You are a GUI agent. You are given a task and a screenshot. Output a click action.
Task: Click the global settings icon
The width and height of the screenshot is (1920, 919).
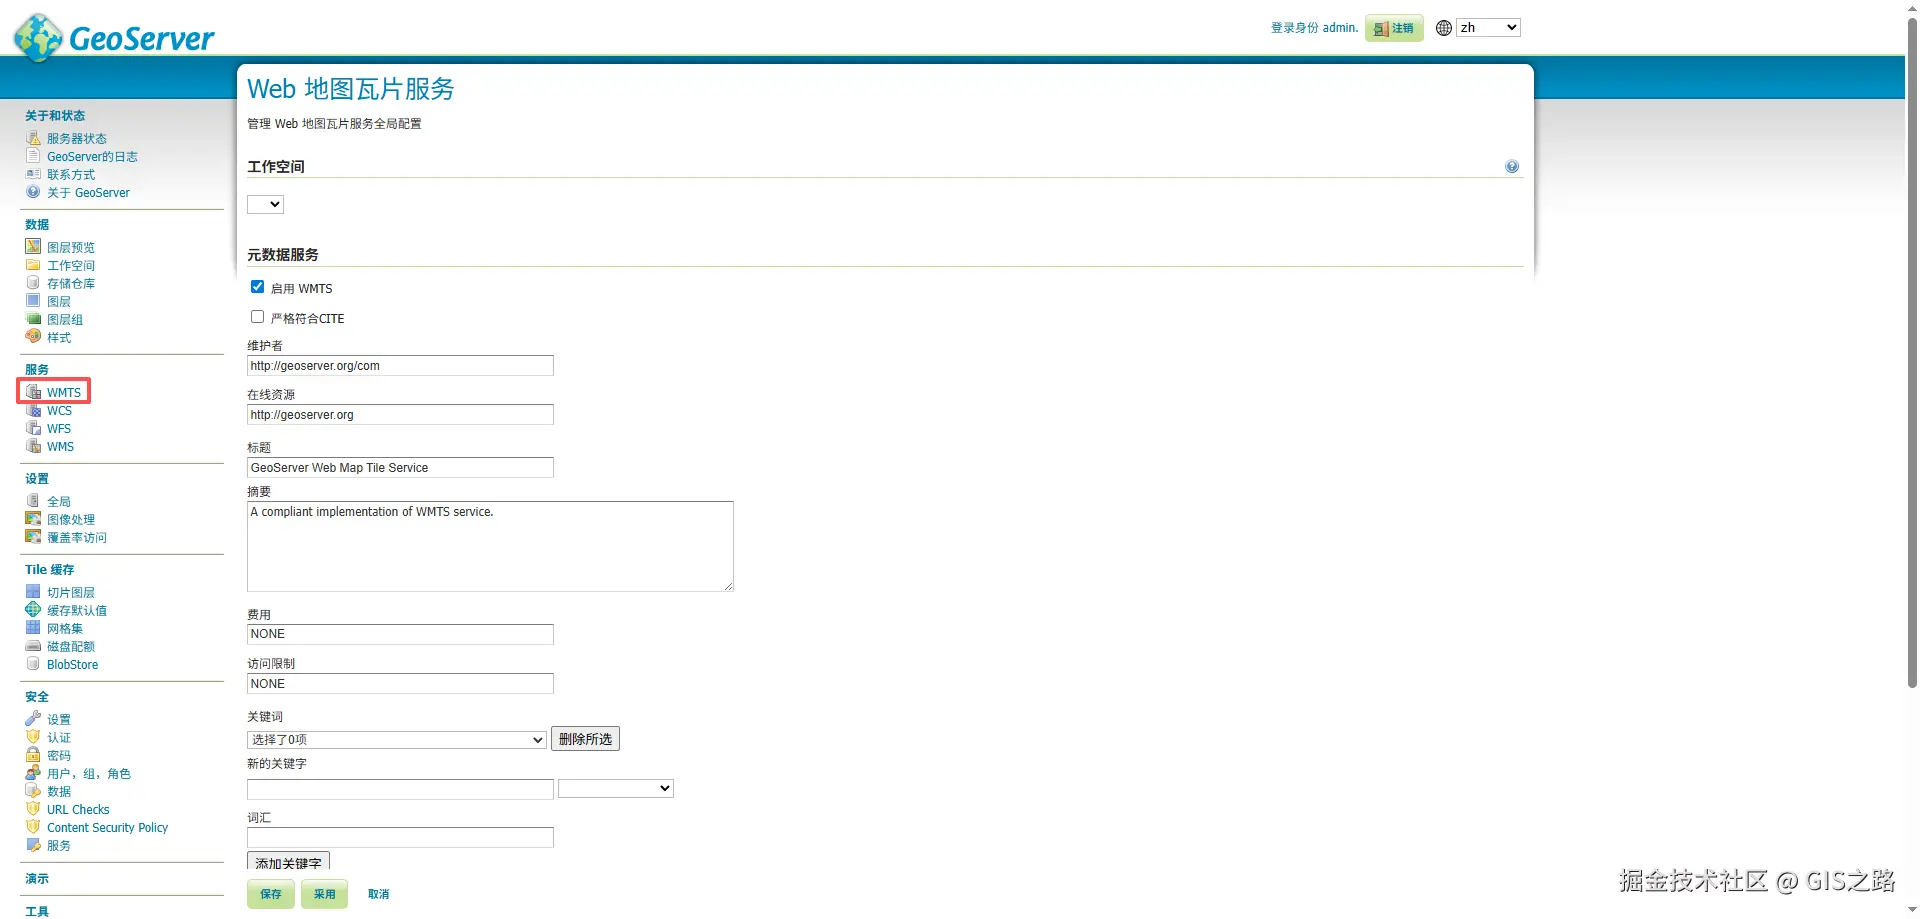tap(33, 501)
